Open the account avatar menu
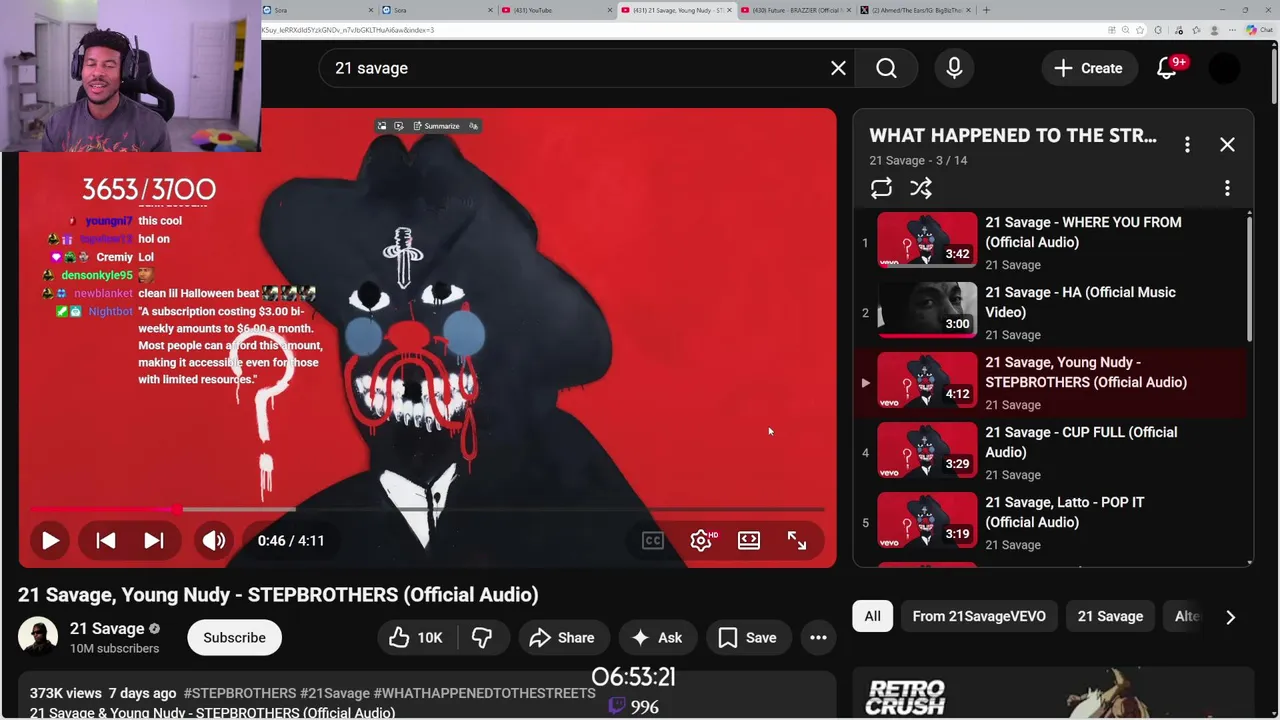 (1224, 68)
